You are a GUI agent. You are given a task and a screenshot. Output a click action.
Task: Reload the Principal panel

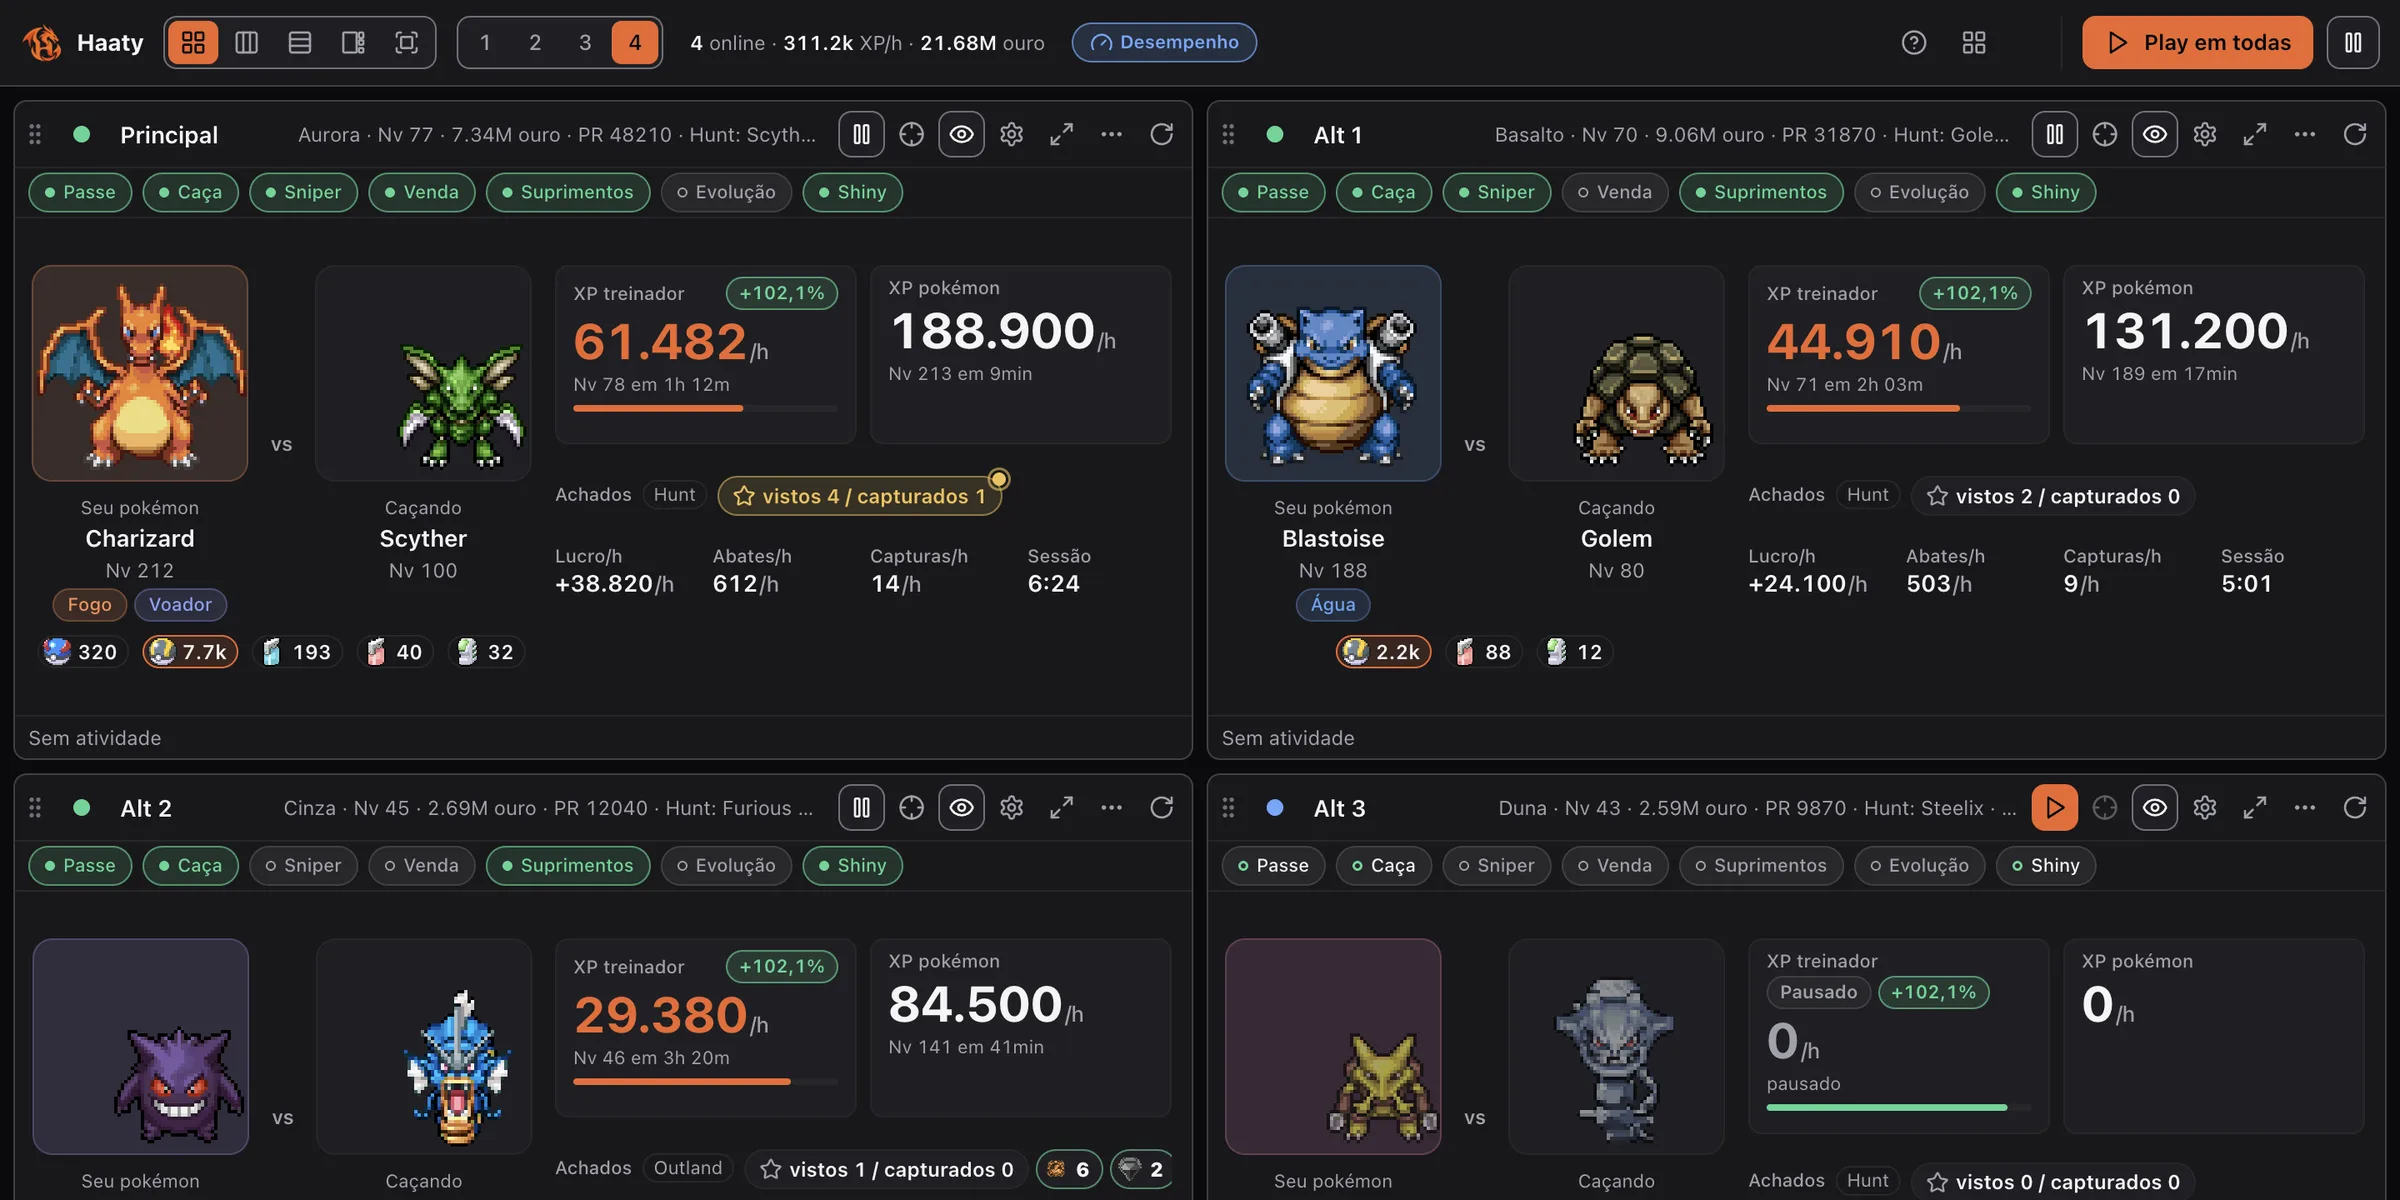pos(1161,134)
